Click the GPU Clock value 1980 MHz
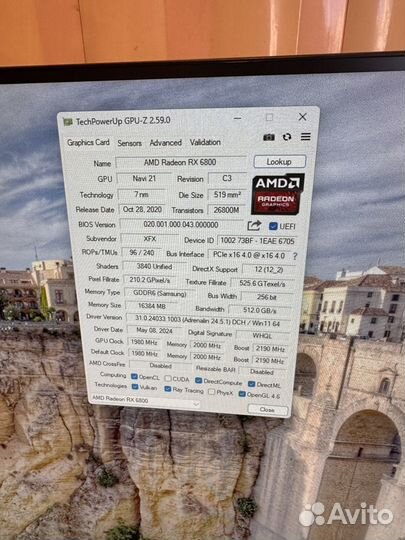This screenshot has width=405, height=540. (144, 342)
